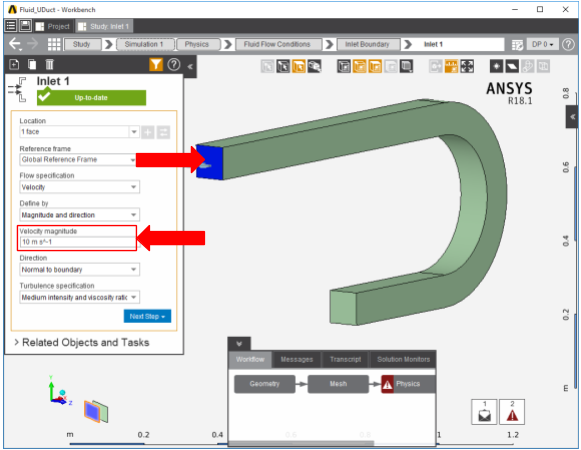Click the greyed section view icon
581x450 pixels.
pyautogui.click(x=543, y=66)
